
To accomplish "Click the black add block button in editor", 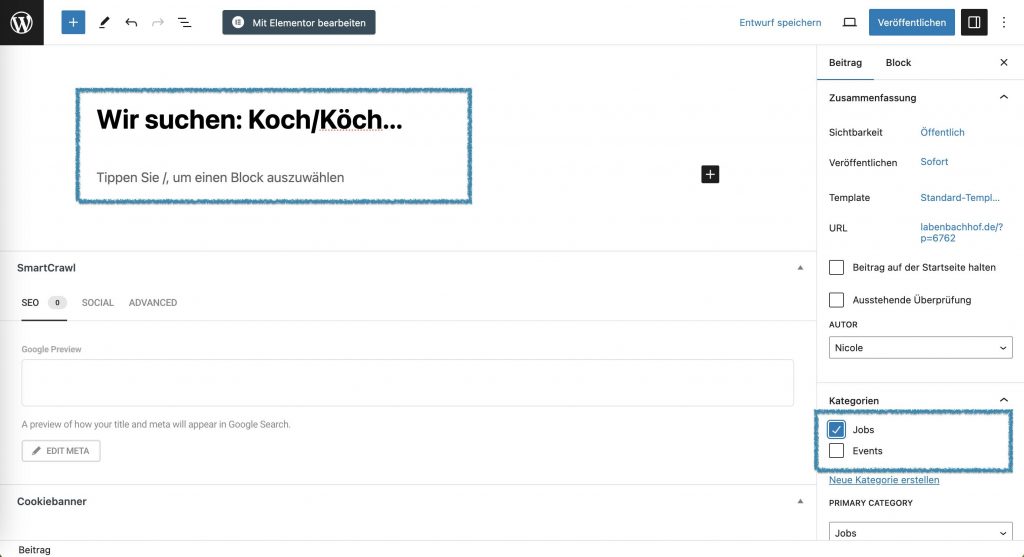I will 710,175.
